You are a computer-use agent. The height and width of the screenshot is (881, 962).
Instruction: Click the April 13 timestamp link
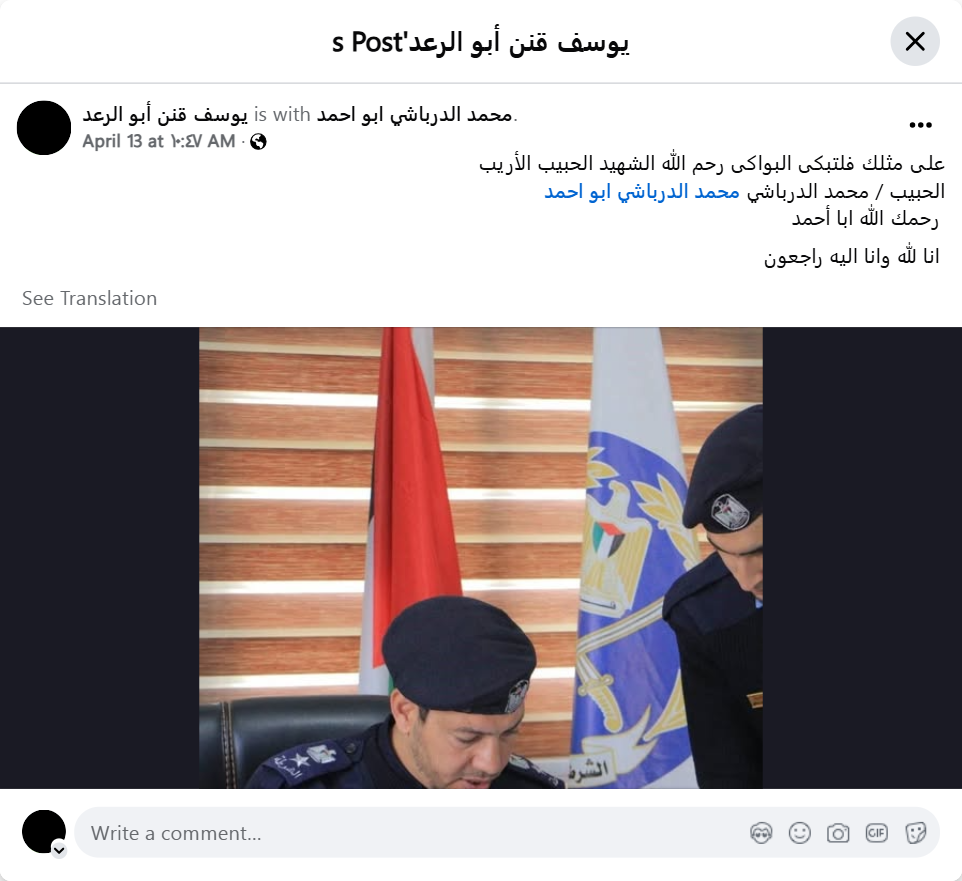(159, 142)
